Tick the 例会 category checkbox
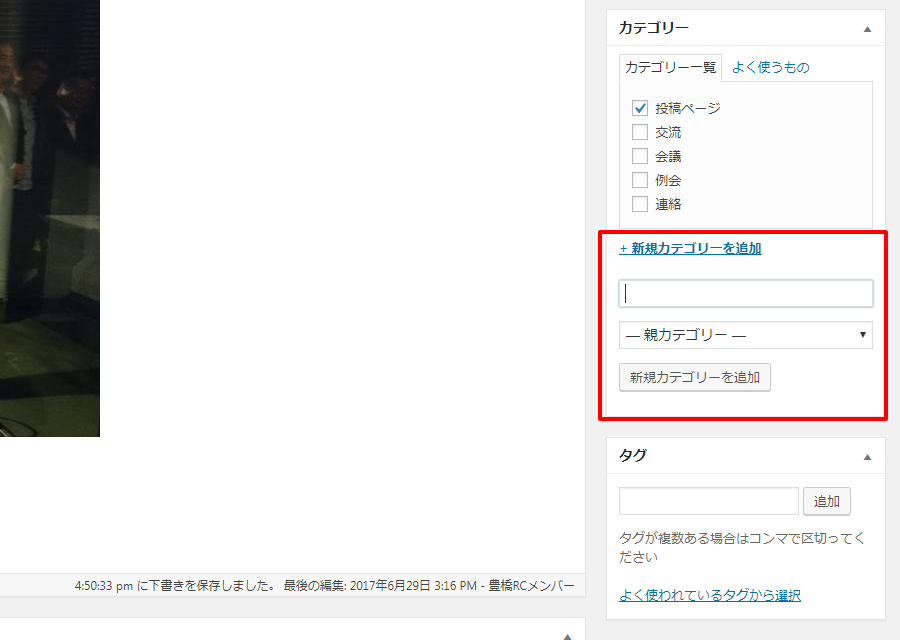900x640 pixels. coord(640,180)
